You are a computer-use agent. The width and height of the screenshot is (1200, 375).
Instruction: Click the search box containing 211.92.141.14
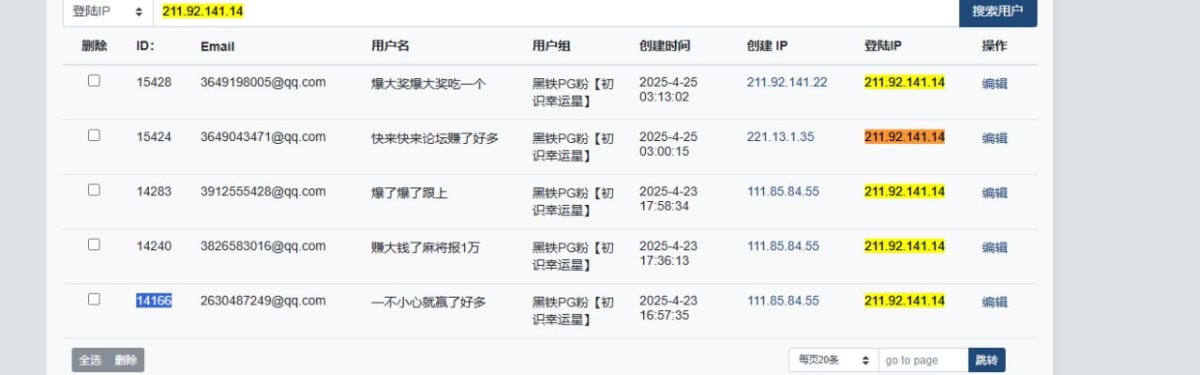coord(555,12)
